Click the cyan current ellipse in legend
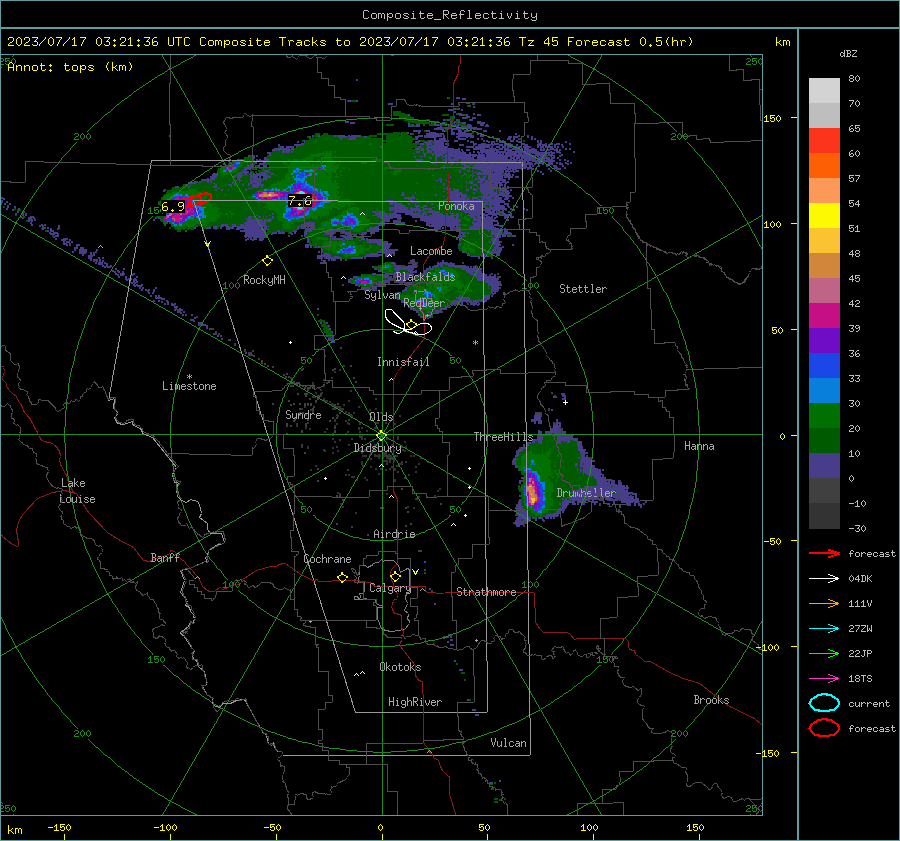Image resolution: width=900 pixels, height=841 pixels. coord(824,703)
